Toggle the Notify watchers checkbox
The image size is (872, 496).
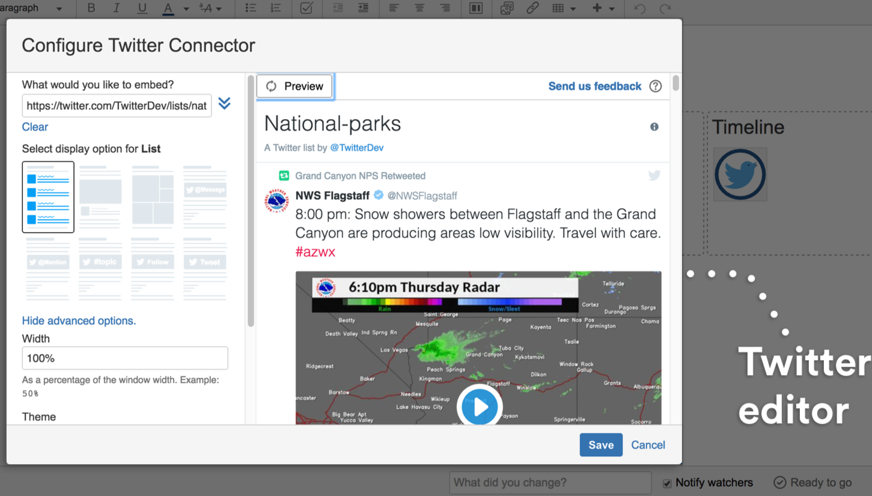pyautogui.click(x=667, y=483)
